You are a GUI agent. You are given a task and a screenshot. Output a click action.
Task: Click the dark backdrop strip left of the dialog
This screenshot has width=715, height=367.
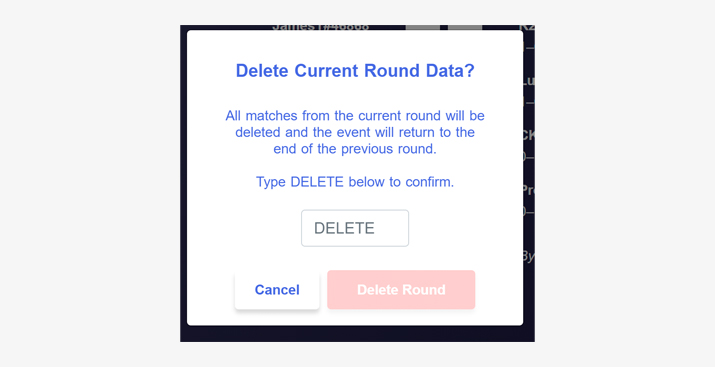[183, 182]
